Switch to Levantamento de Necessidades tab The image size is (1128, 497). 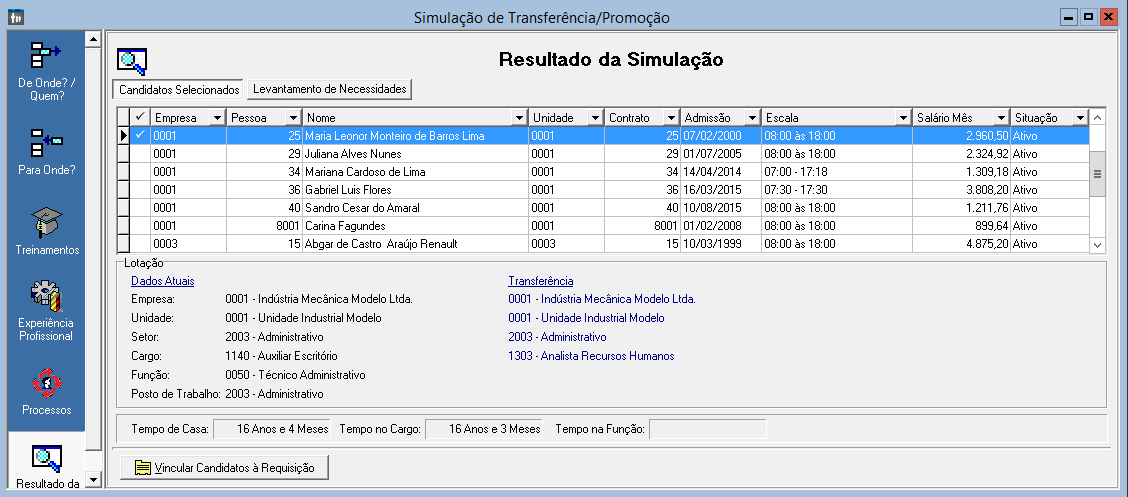(329, 89)
